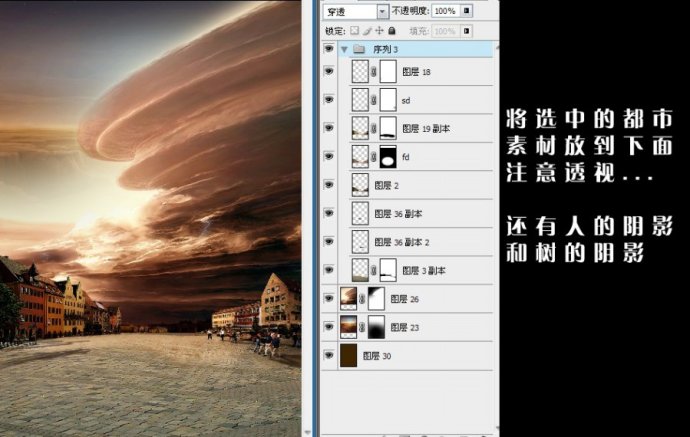Select sd layer mask thumbnail
The width and height of the screenshot is (690, 437).
tap(388, 100)
